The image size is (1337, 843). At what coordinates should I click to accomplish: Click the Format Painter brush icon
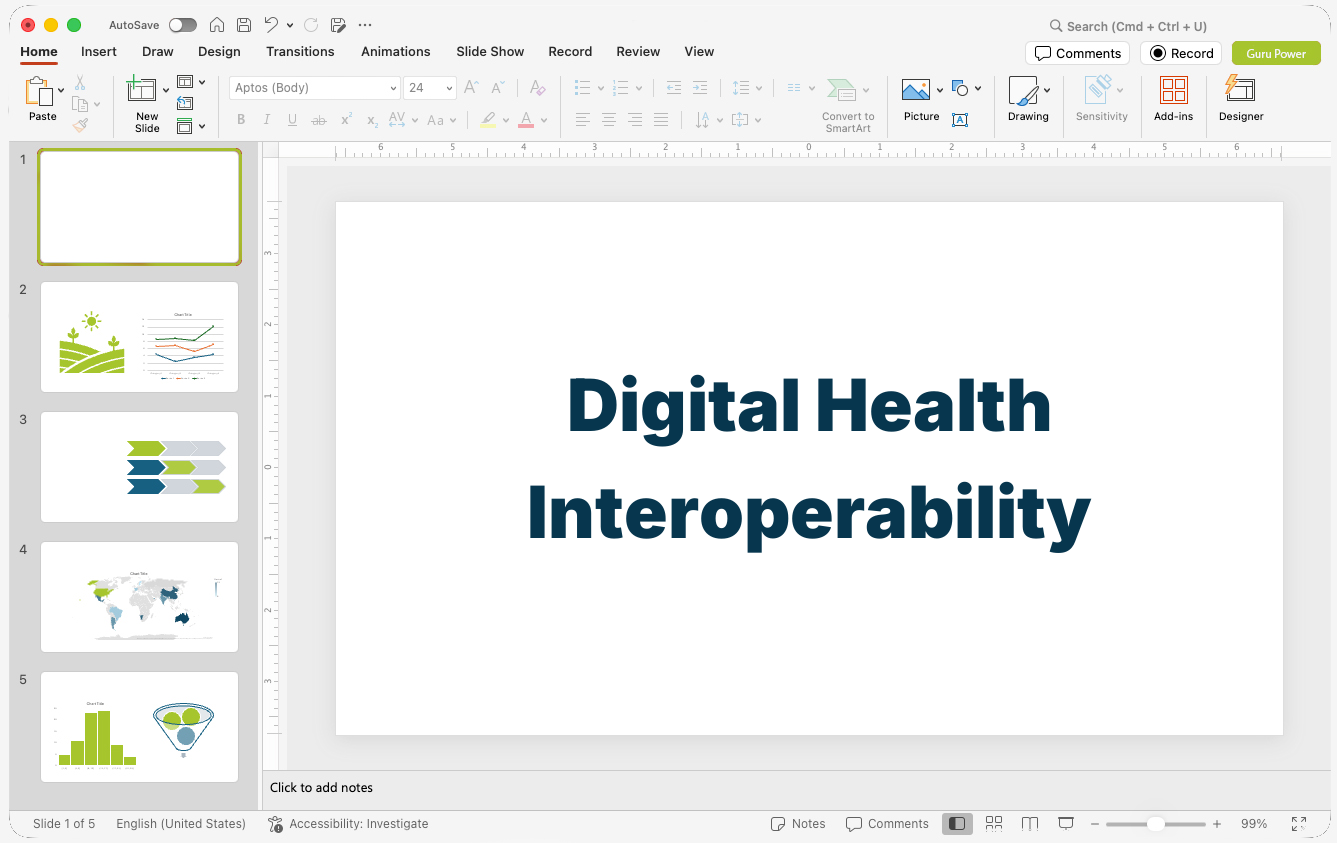point(80,125)
